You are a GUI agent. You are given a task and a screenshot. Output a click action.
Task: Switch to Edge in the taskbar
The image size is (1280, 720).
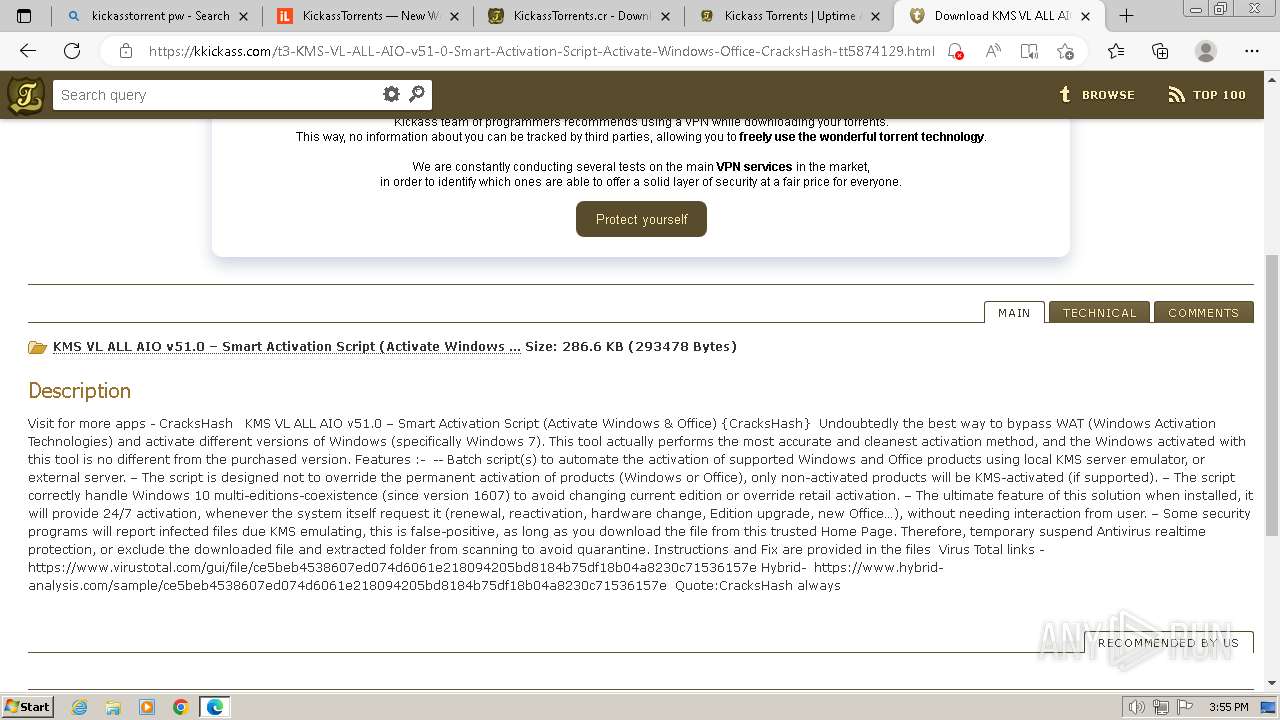coord(215,707)
